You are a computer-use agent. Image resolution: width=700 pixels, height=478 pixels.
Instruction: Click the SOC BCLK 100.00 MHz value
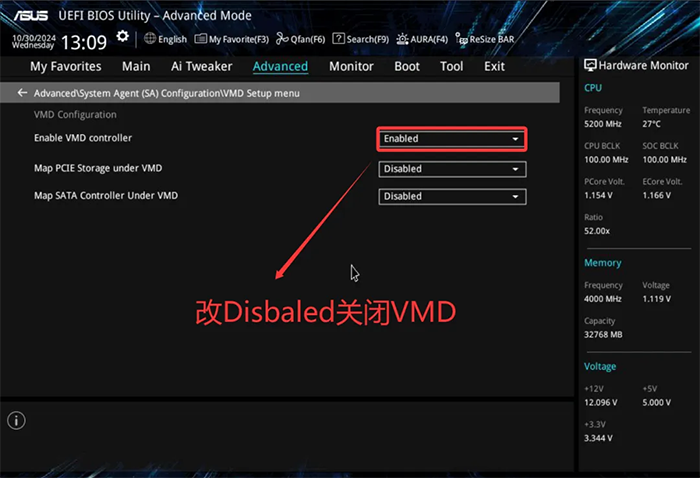click(x=664, y=159)
